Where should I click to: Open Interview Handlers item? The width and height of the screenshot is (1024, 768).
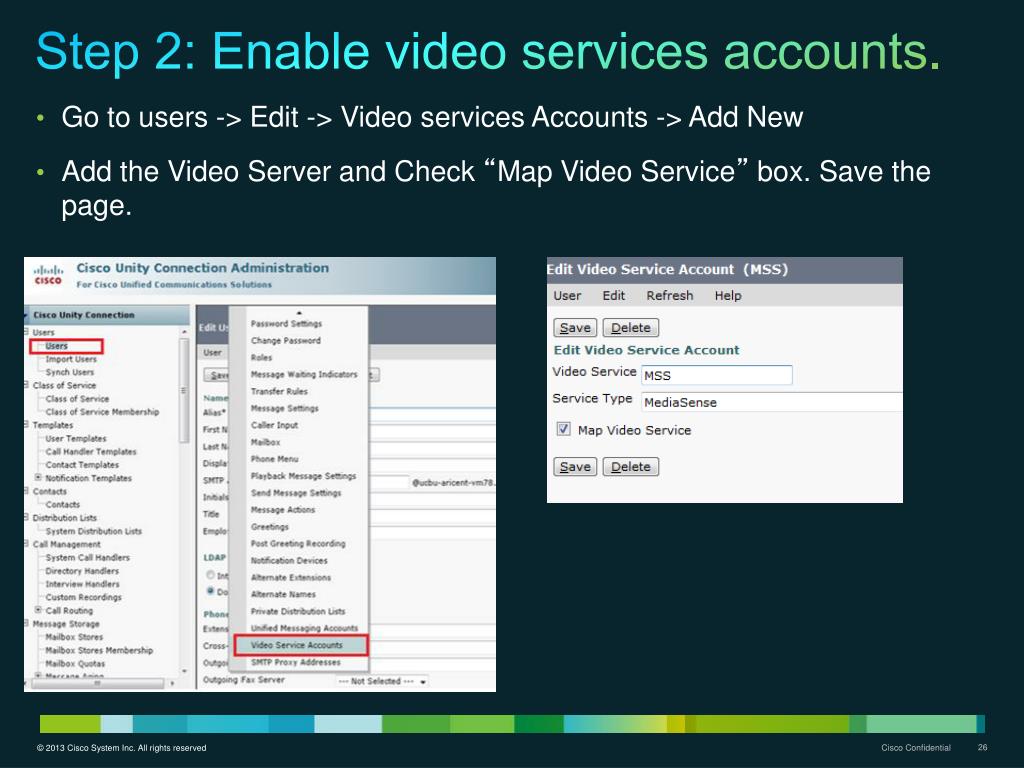coord(82,584)
